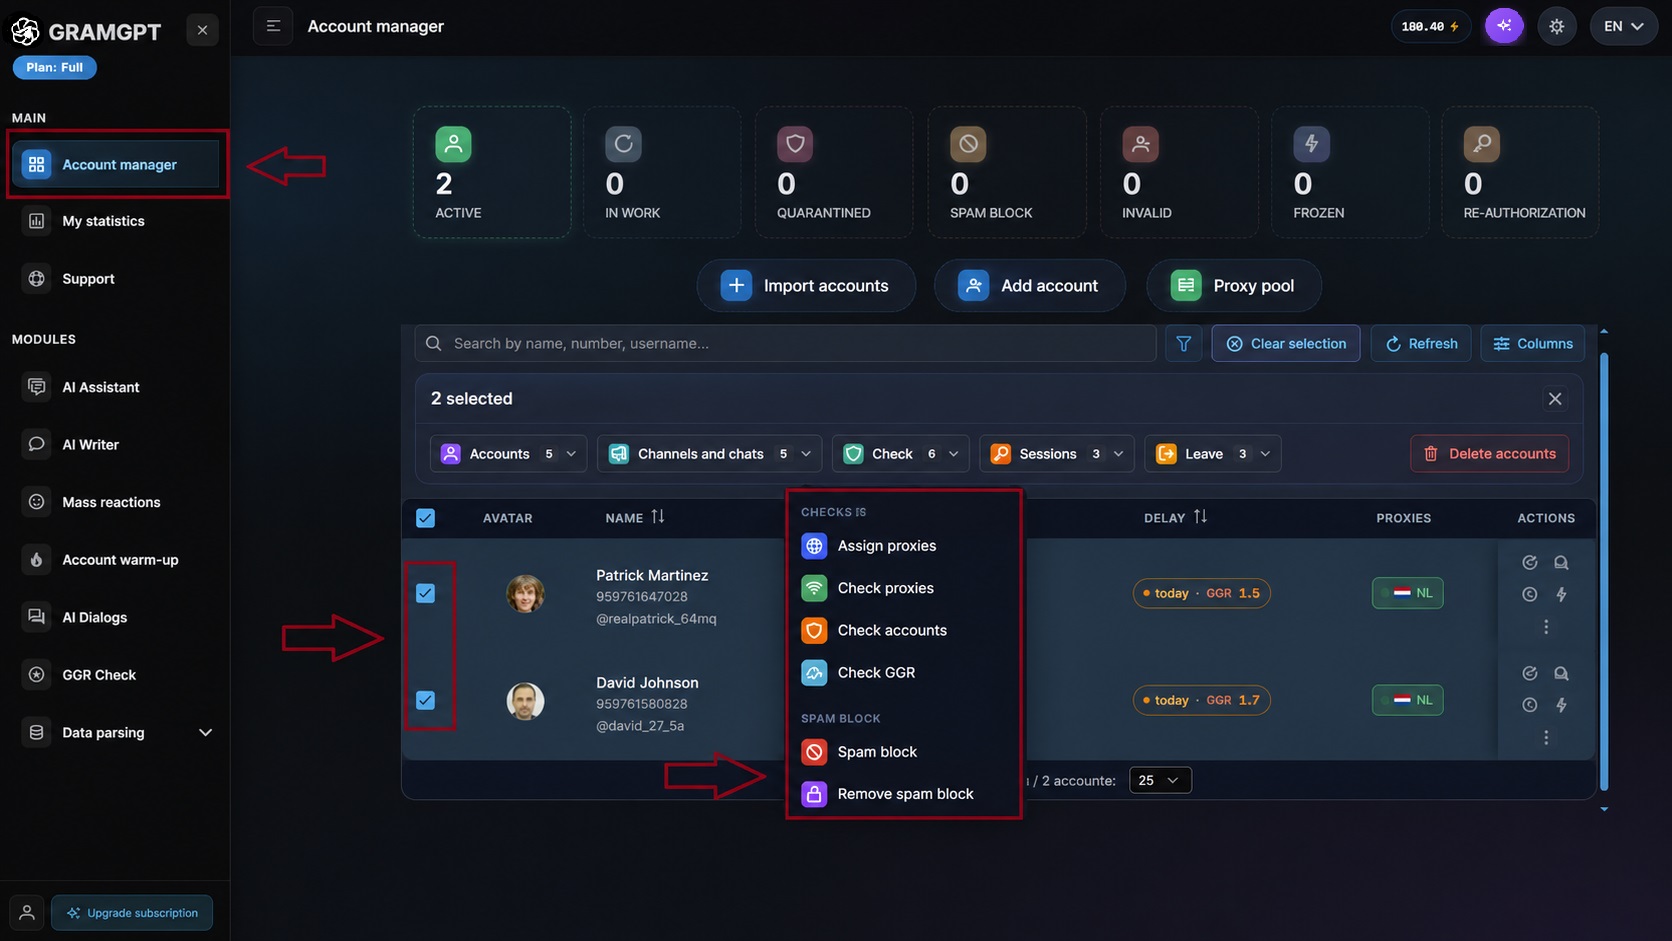Sort by Name column arrows
The image size is (1672, 941).
point(657,517)
